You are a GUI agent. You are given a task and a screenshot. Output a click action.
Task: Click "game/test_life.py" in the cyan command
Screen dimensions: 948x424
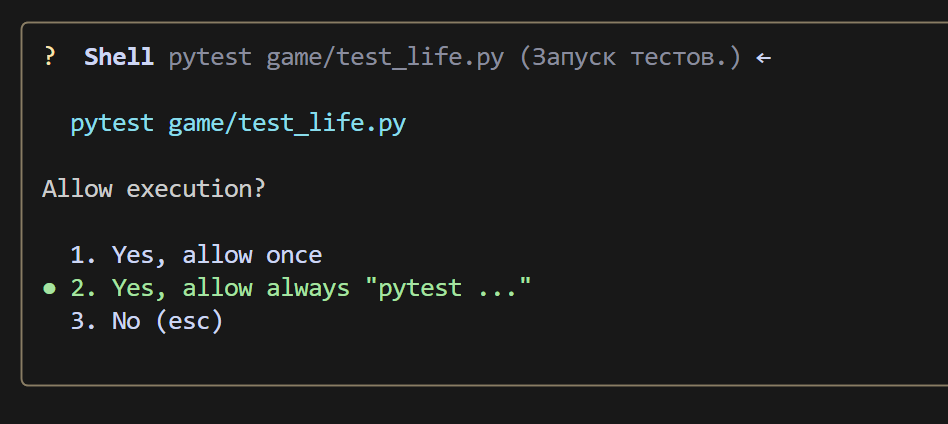tap(287, 123)
